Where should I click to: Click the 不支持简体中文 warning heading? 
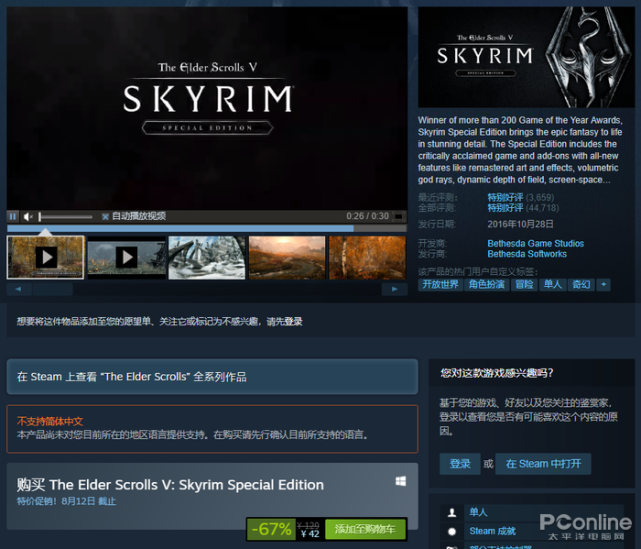(x=50, y=421)
